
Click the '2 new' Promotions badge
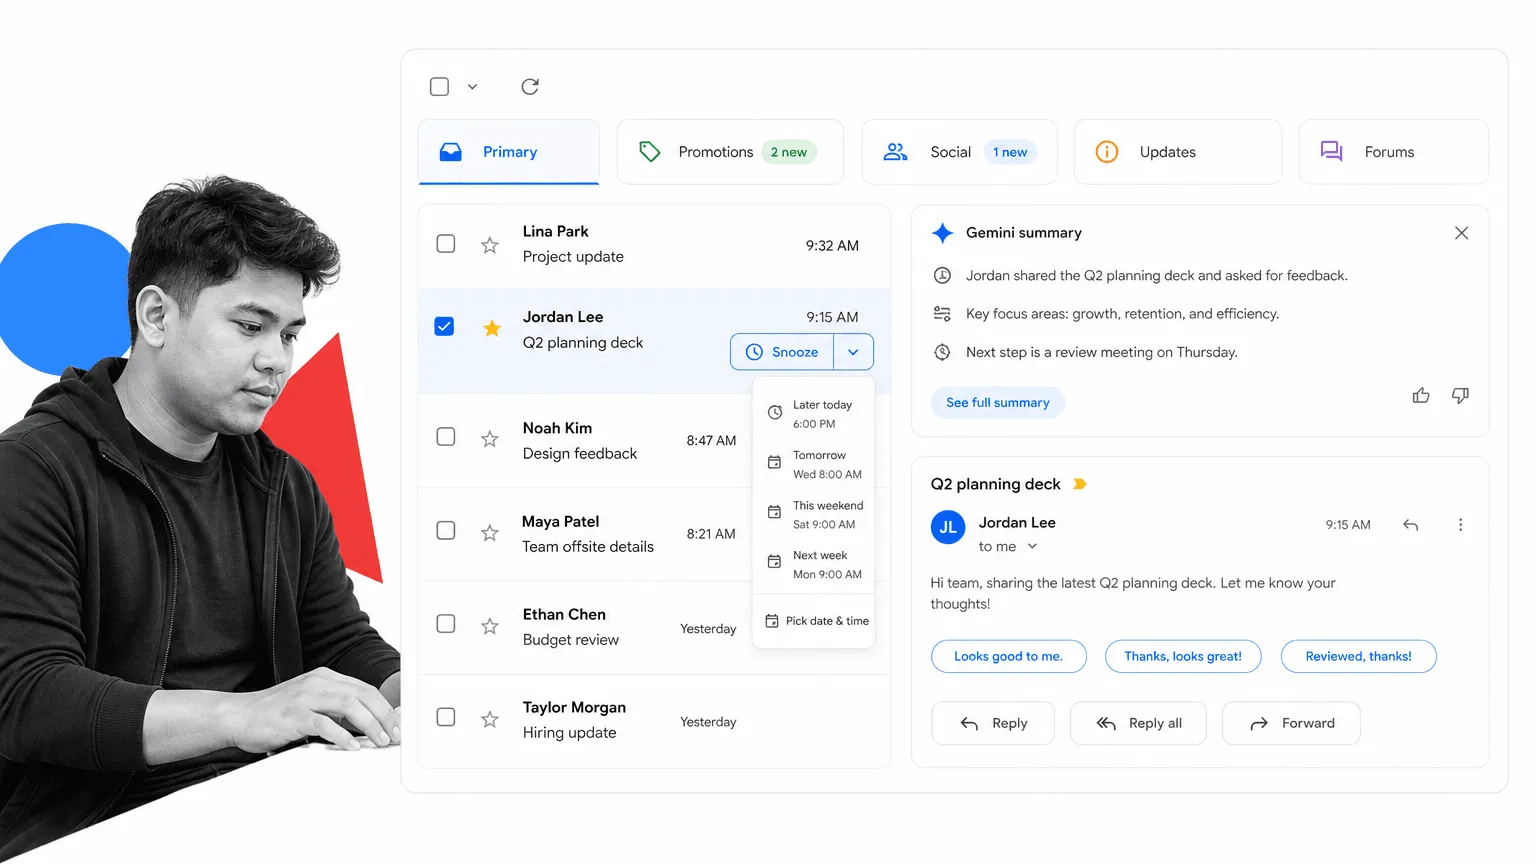(x=788, y=152)
